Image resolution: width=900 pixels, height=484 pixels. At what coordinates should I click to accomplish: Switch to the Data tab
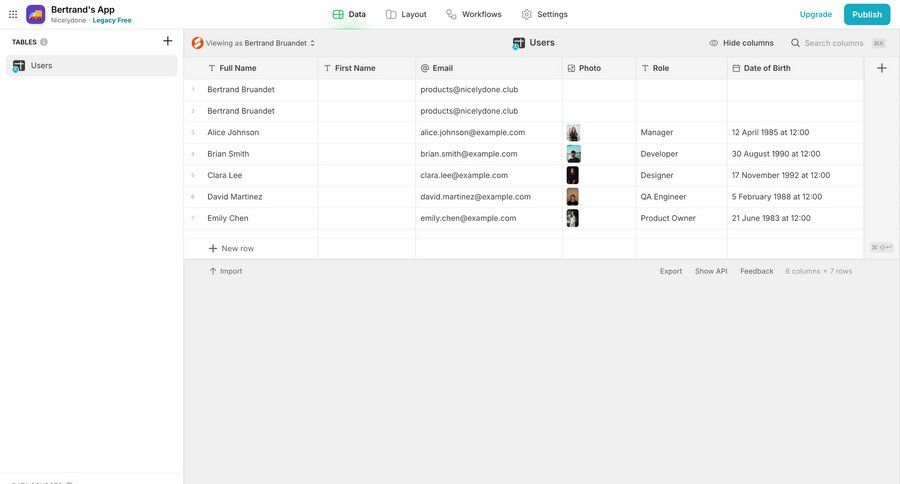[349, 14]
